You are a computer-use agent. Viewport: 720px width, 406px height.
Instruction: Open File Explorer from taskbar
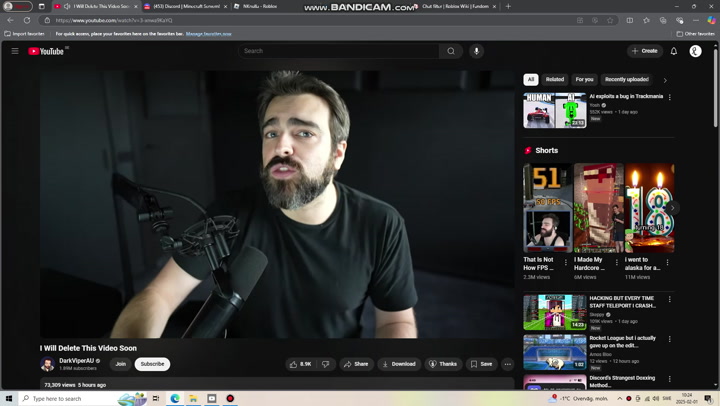pos(193,398)
